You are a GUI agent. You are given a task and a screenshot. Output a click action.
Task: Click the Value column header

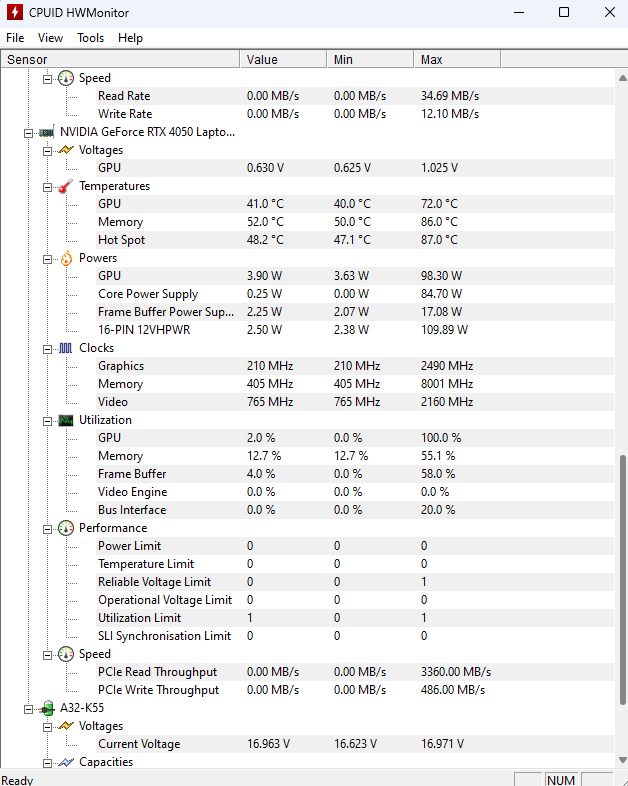point(284,60)
